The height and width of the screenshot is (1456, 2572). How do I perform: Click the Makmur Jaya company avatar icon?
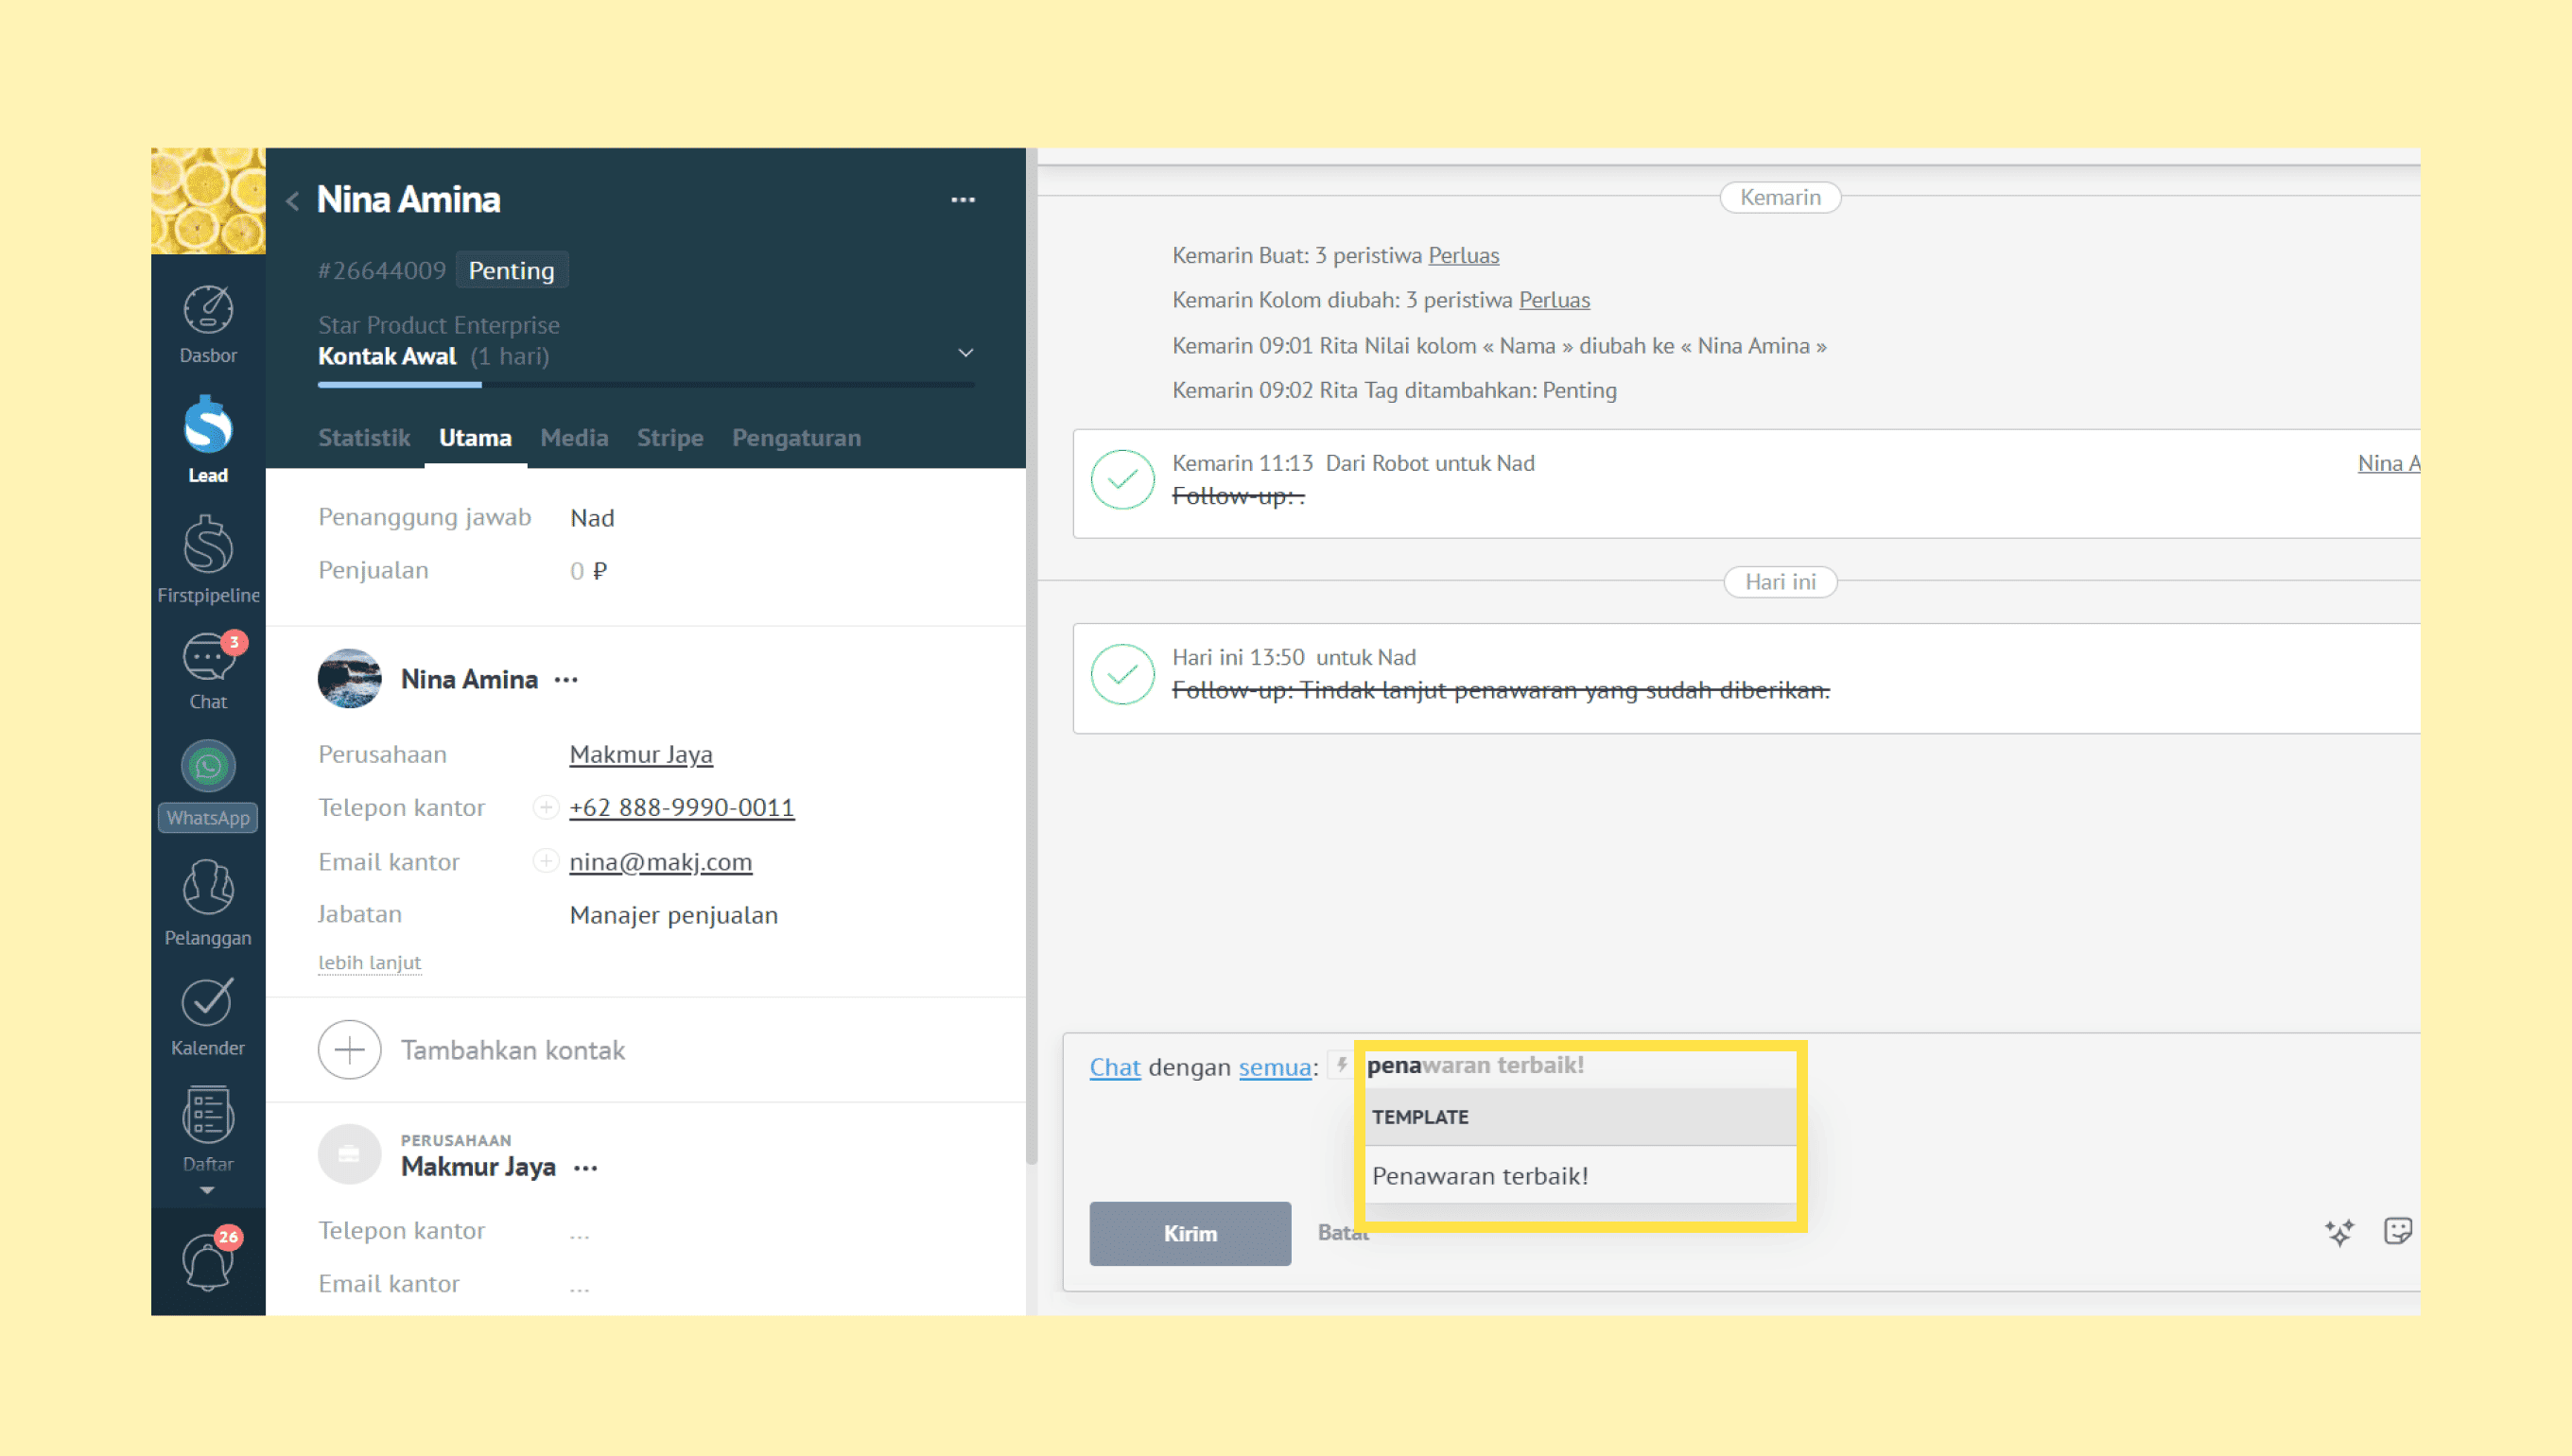pos(349,1154)
